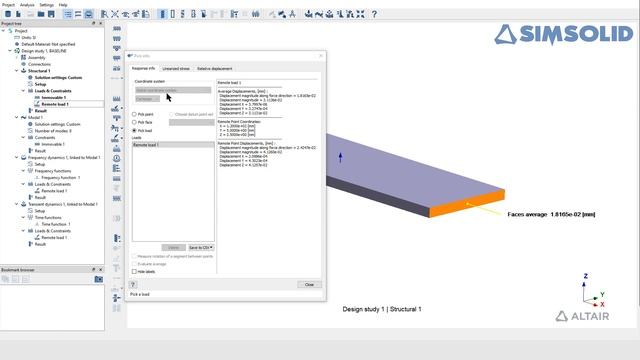Click the Delete button under Loads list
This screenshot has height=360, width=640.
click(173, 247)
